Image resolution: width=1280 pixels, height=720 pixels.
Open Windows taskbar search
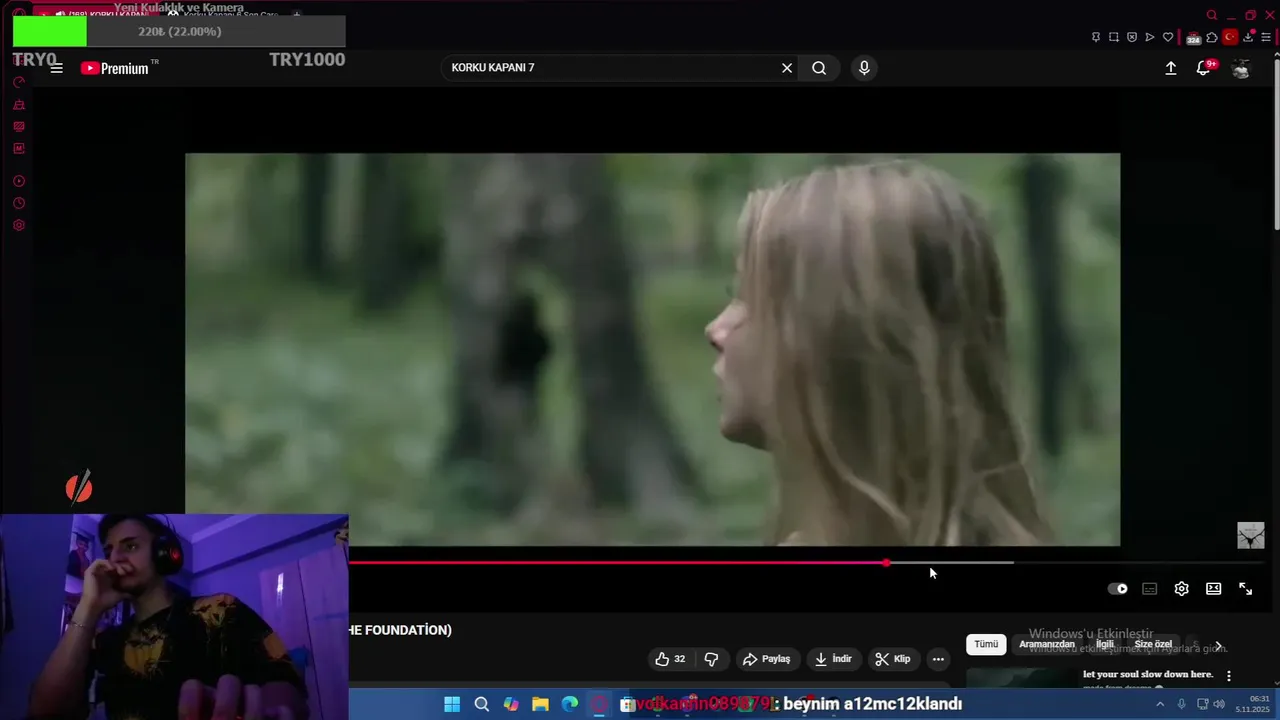tap(481, 704)
